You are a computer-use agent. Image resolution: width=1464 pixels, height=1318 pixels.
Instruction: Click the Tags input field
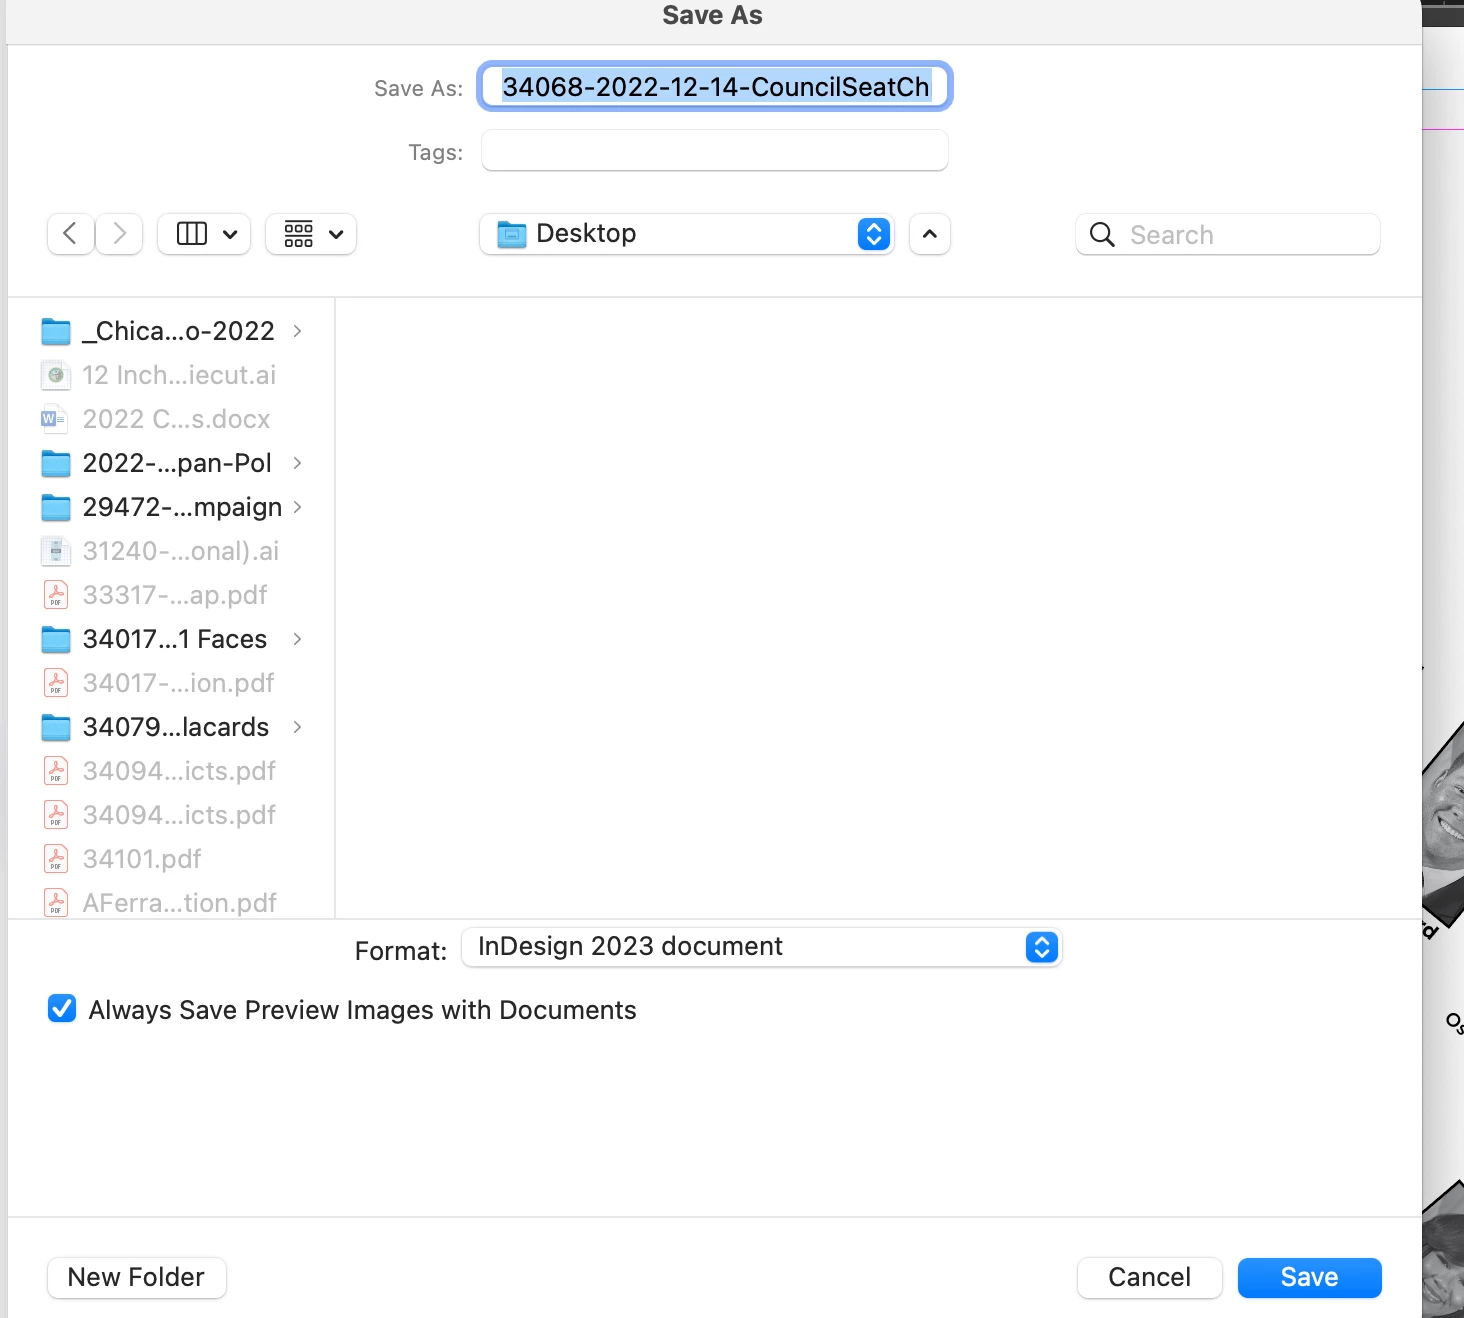pos(715,151)
